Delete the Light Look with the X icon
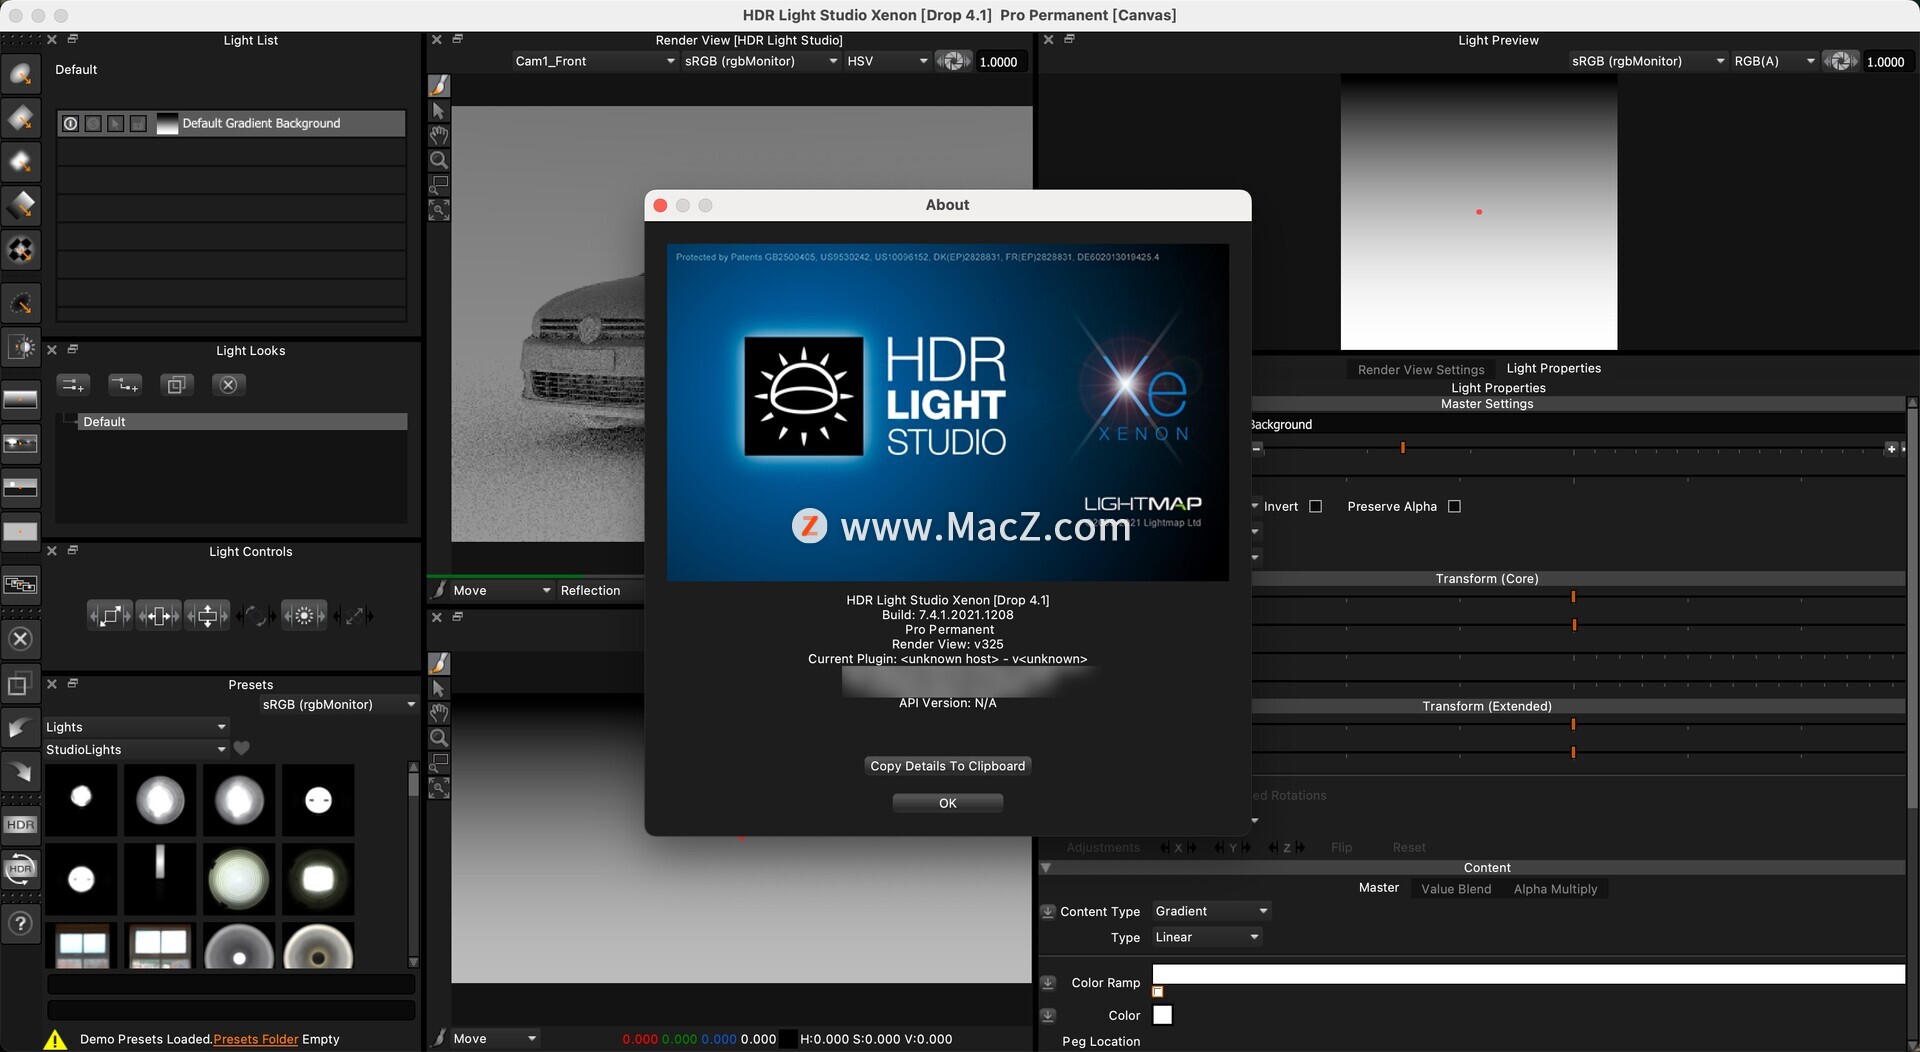The width and height of the screenshot is (1920, 1052). click(x=229, y=385)
